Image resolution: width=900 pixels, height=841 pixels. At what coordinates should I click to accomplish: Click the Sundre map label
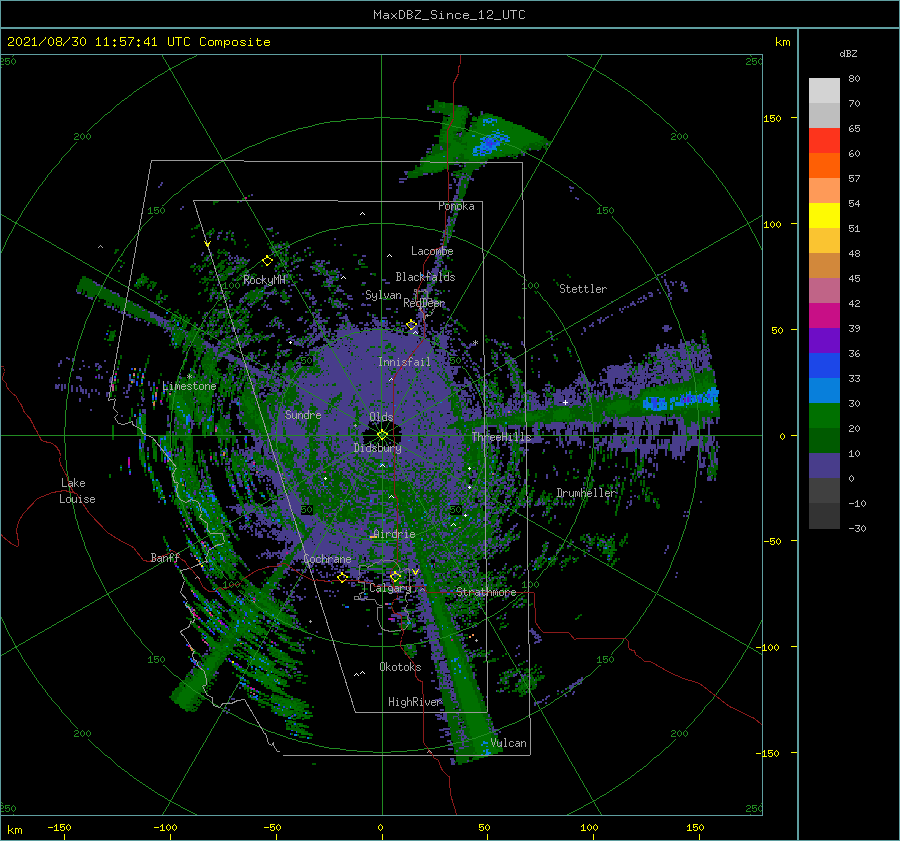pos(303,414)
